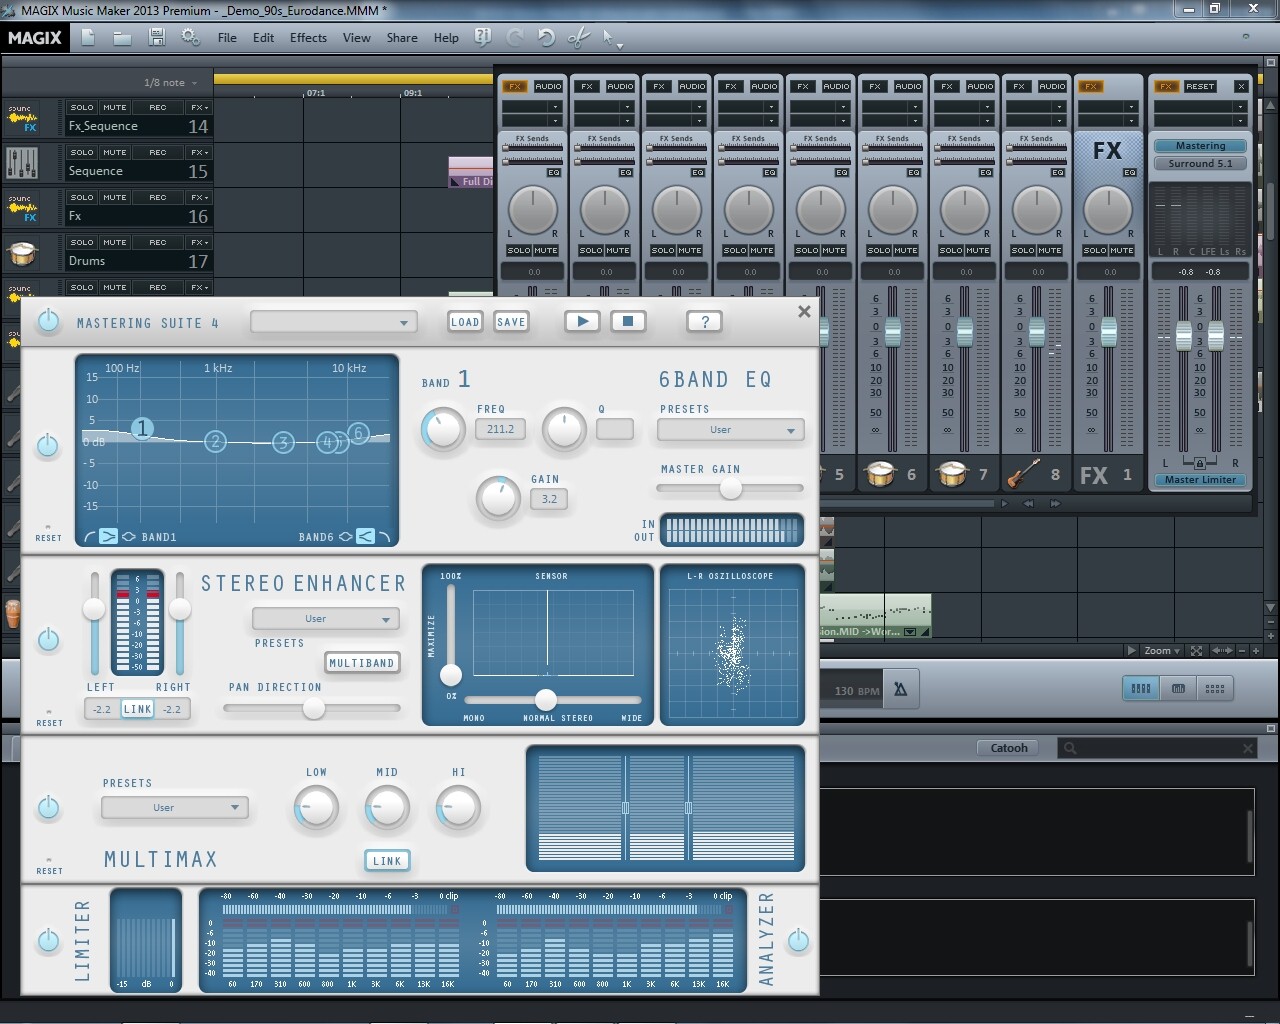Click the mixer channel 6 drum icon
Screen dimensions: 1280x1024
[x=881, y=474]
